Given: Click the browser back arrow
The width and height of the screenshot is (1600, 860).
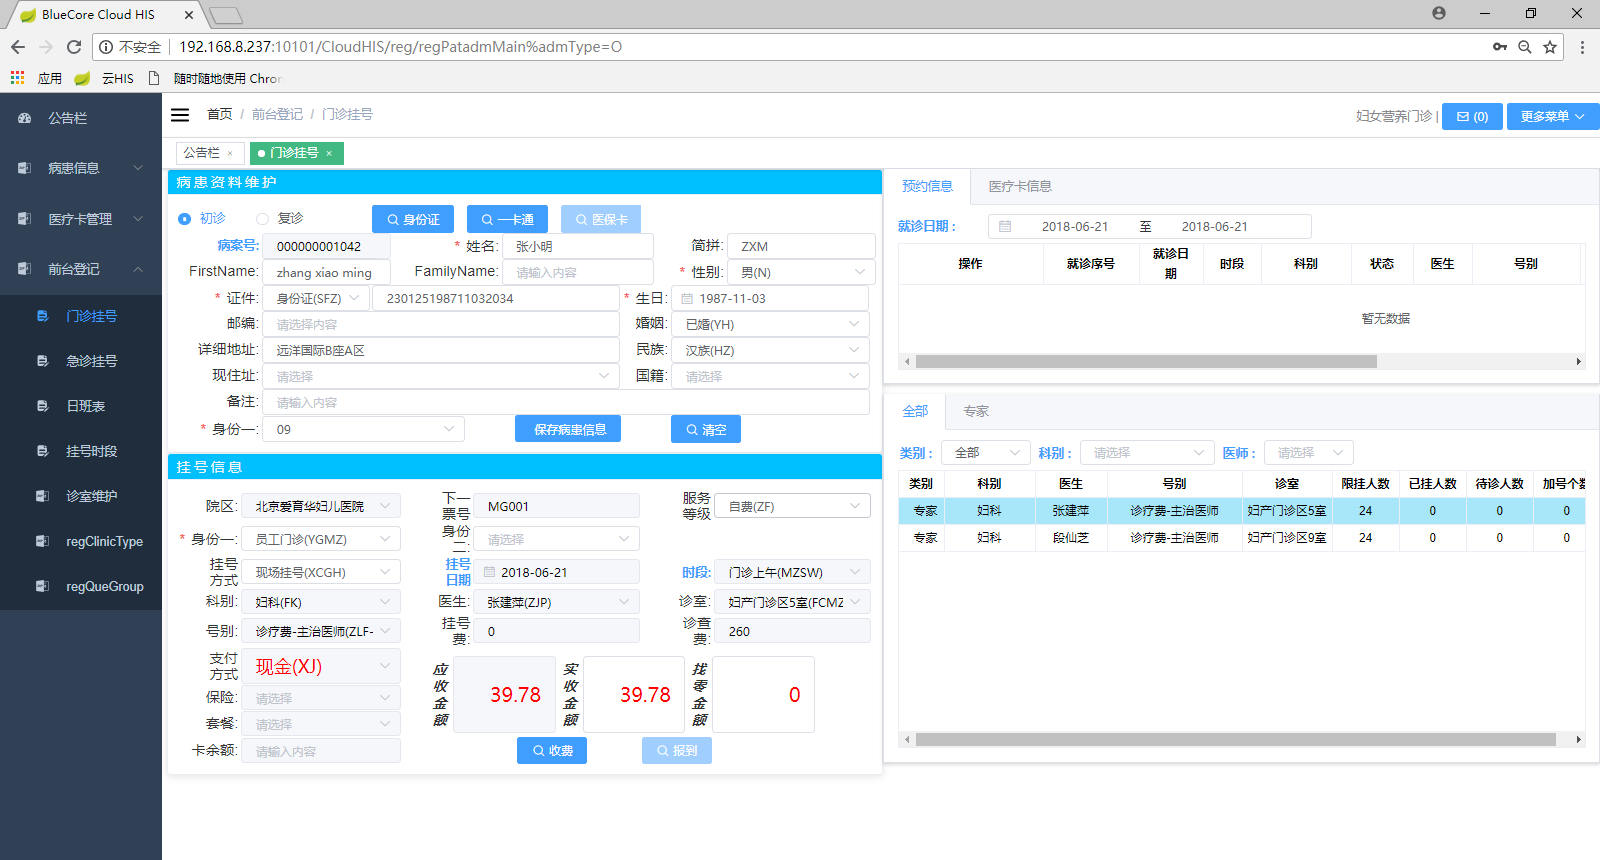Looking at the screenshot, I should tap(18, 47).
